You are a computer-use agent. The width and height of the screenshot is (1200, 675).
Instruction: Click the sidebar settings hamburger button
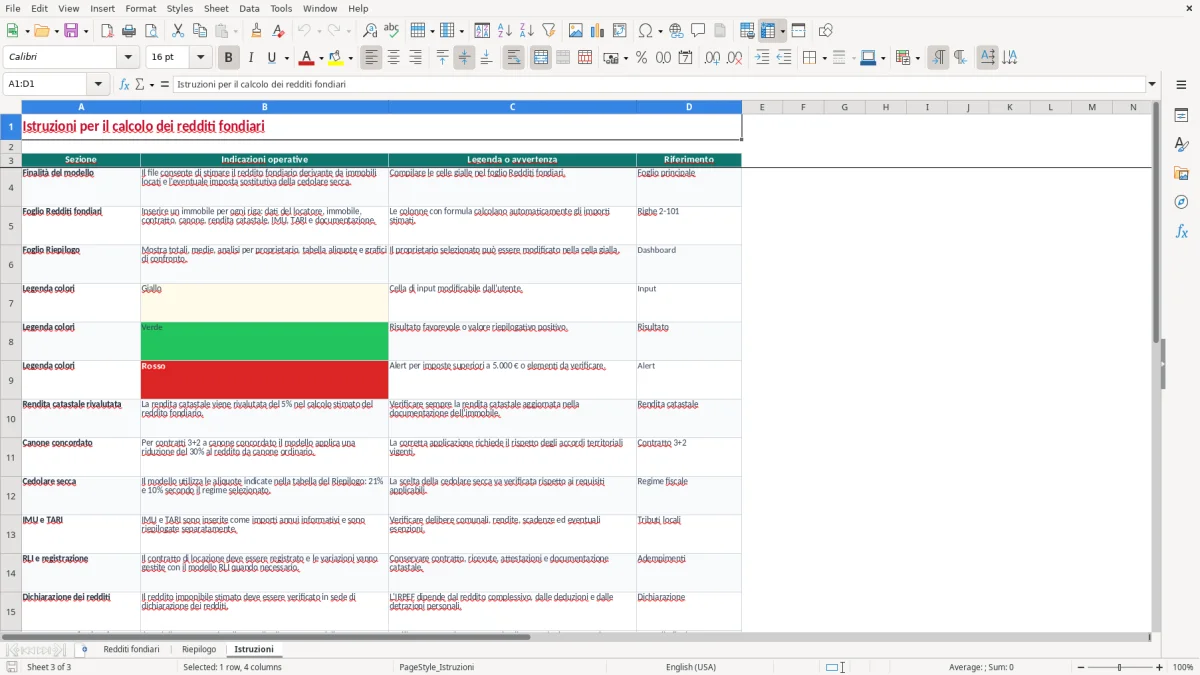tap(1181, 84)
